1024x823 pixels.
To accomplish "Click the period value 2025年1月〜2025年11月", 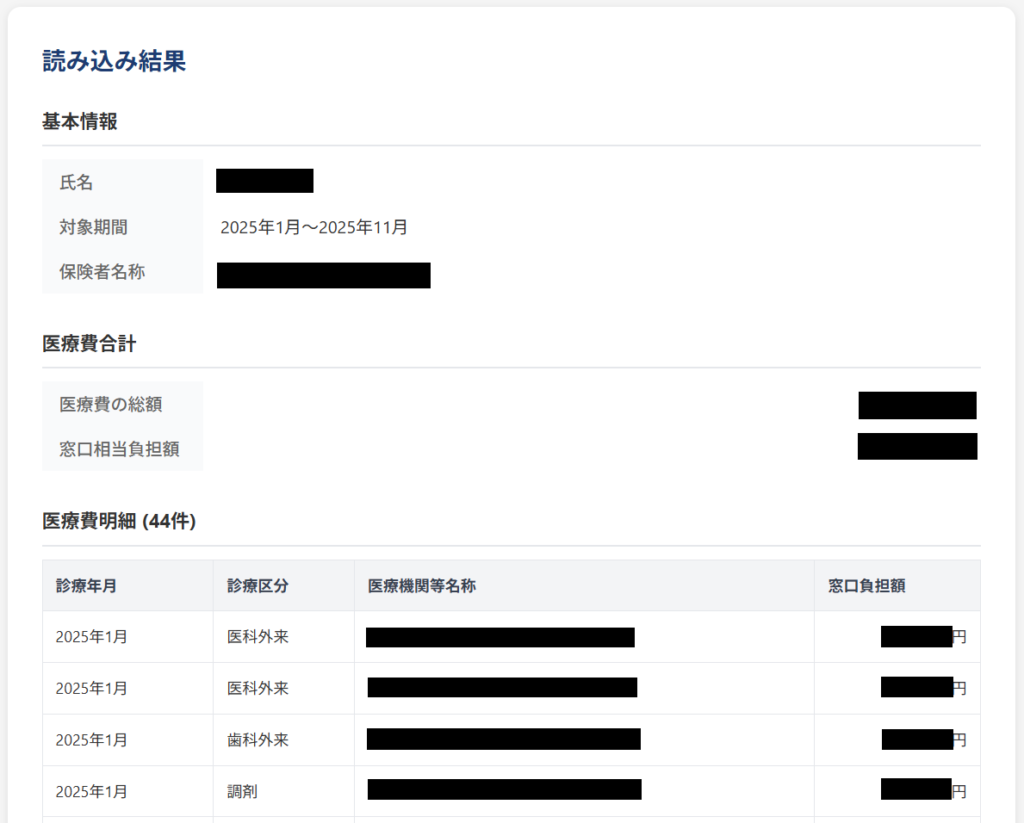I will click(x=314, y=227).
